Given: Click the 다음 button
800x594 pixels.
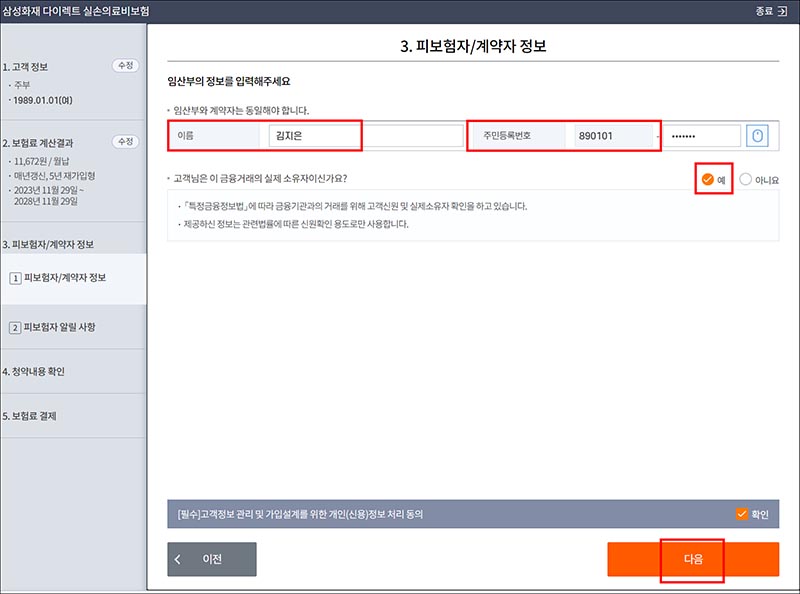Looking at the screenshot, I should pos(693,560).
